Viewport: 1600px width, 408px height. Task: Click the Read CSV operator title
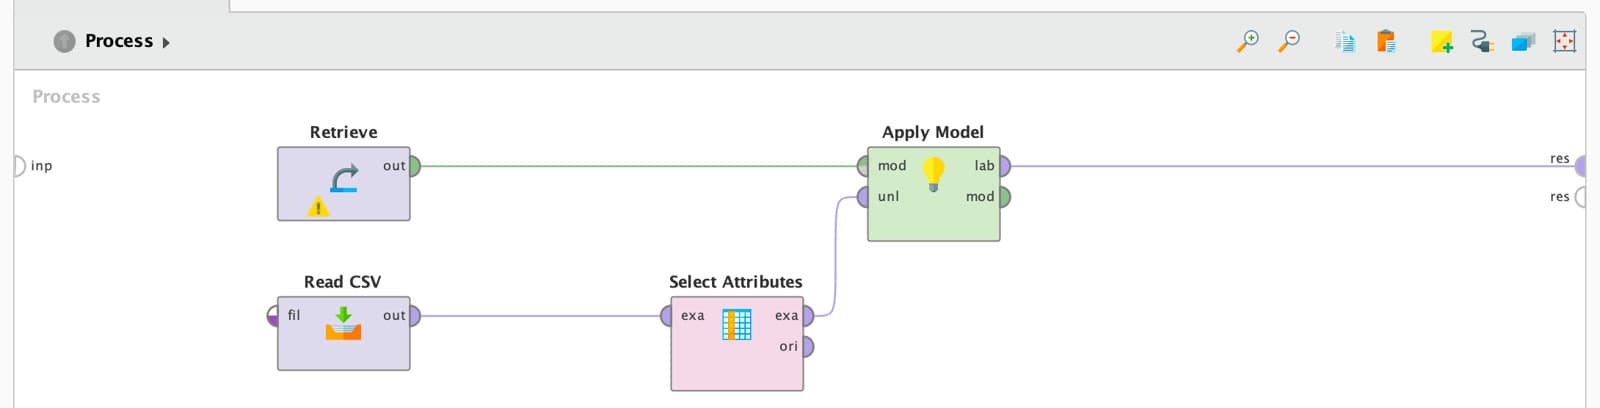[x=343, y=282]
